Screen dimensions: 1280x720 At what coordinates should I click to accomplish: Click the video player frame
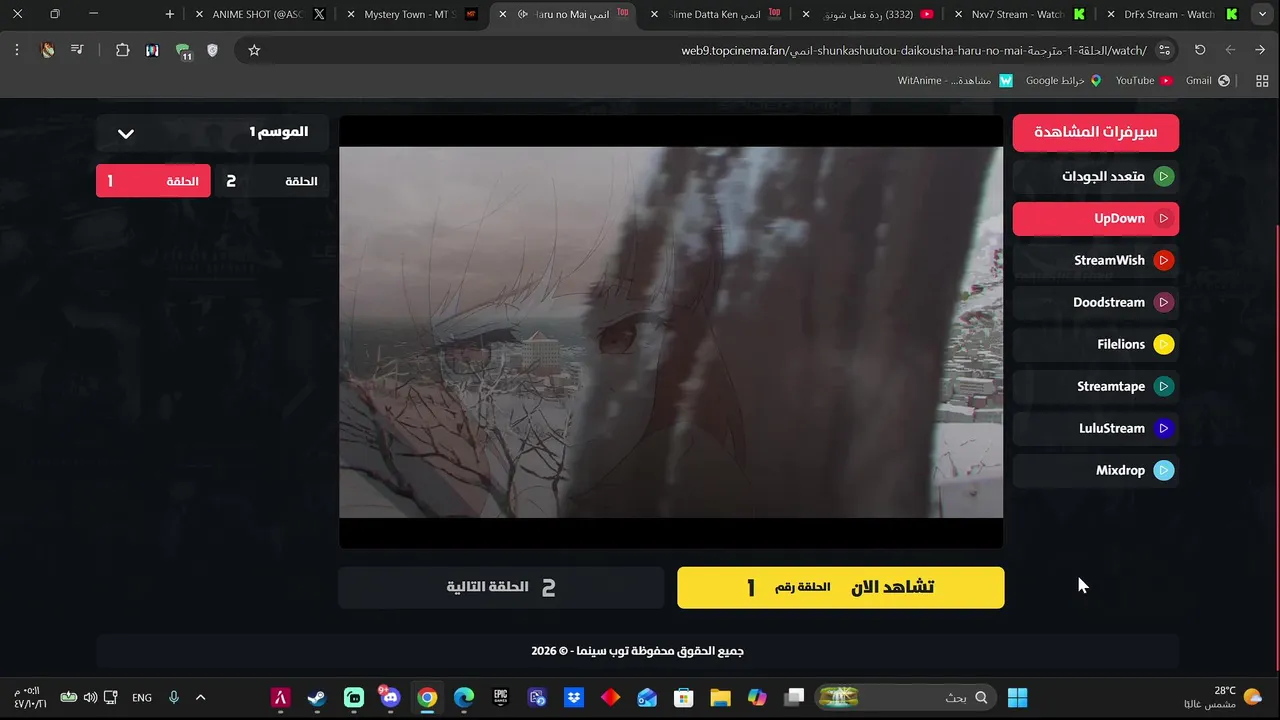click(x=671, y=332)
